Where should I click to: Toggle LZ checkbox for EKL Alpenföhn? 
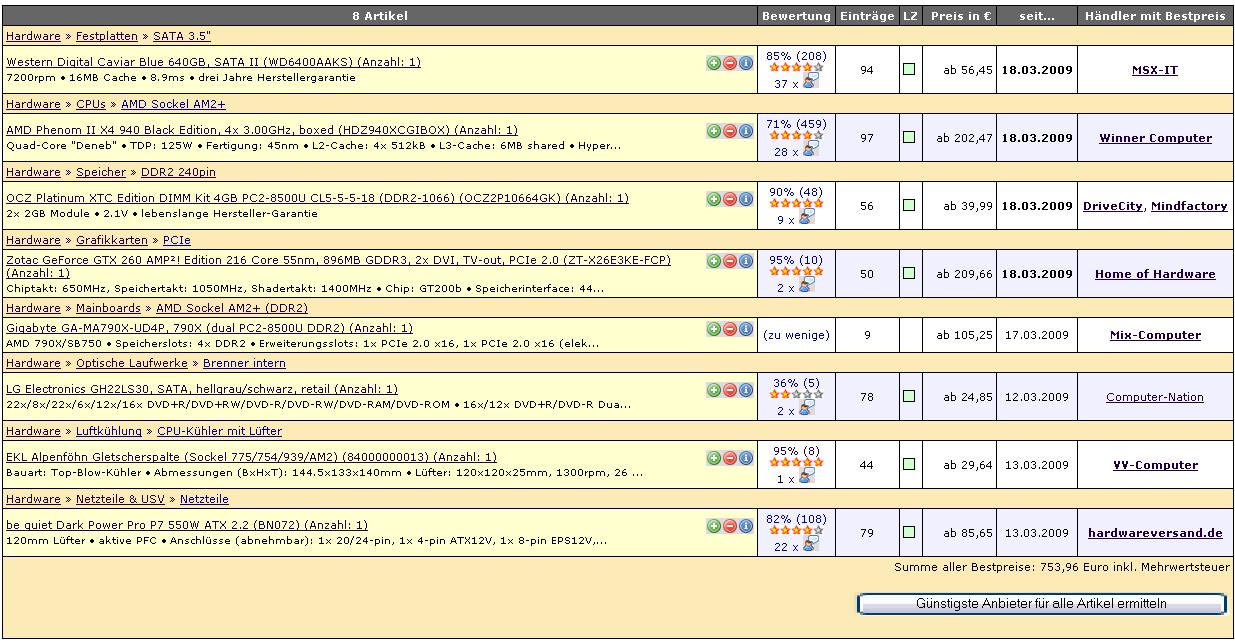pos(909,465)
